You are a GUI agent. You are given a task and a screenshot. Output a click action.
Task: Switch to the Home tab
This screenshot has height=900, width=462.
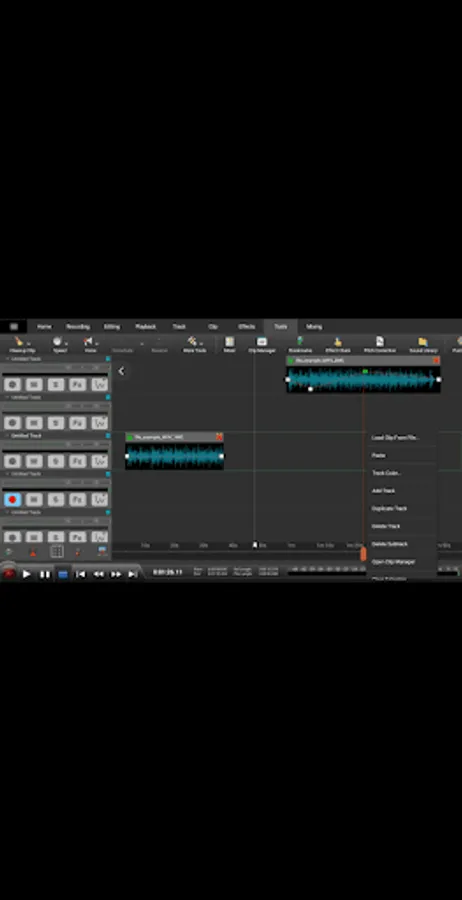[x=44, y=327]
